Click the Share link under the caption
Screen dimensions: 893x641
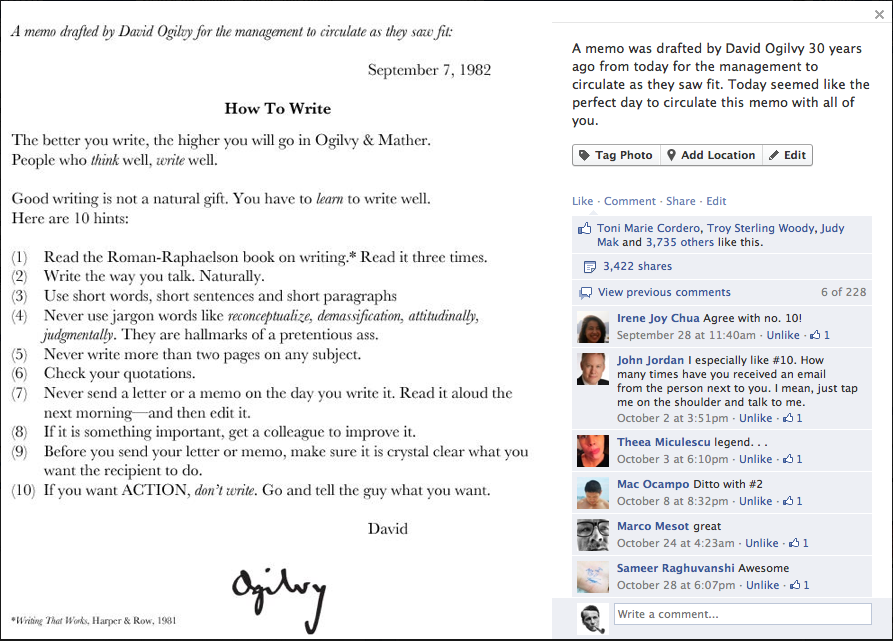[x=681, y=201]
